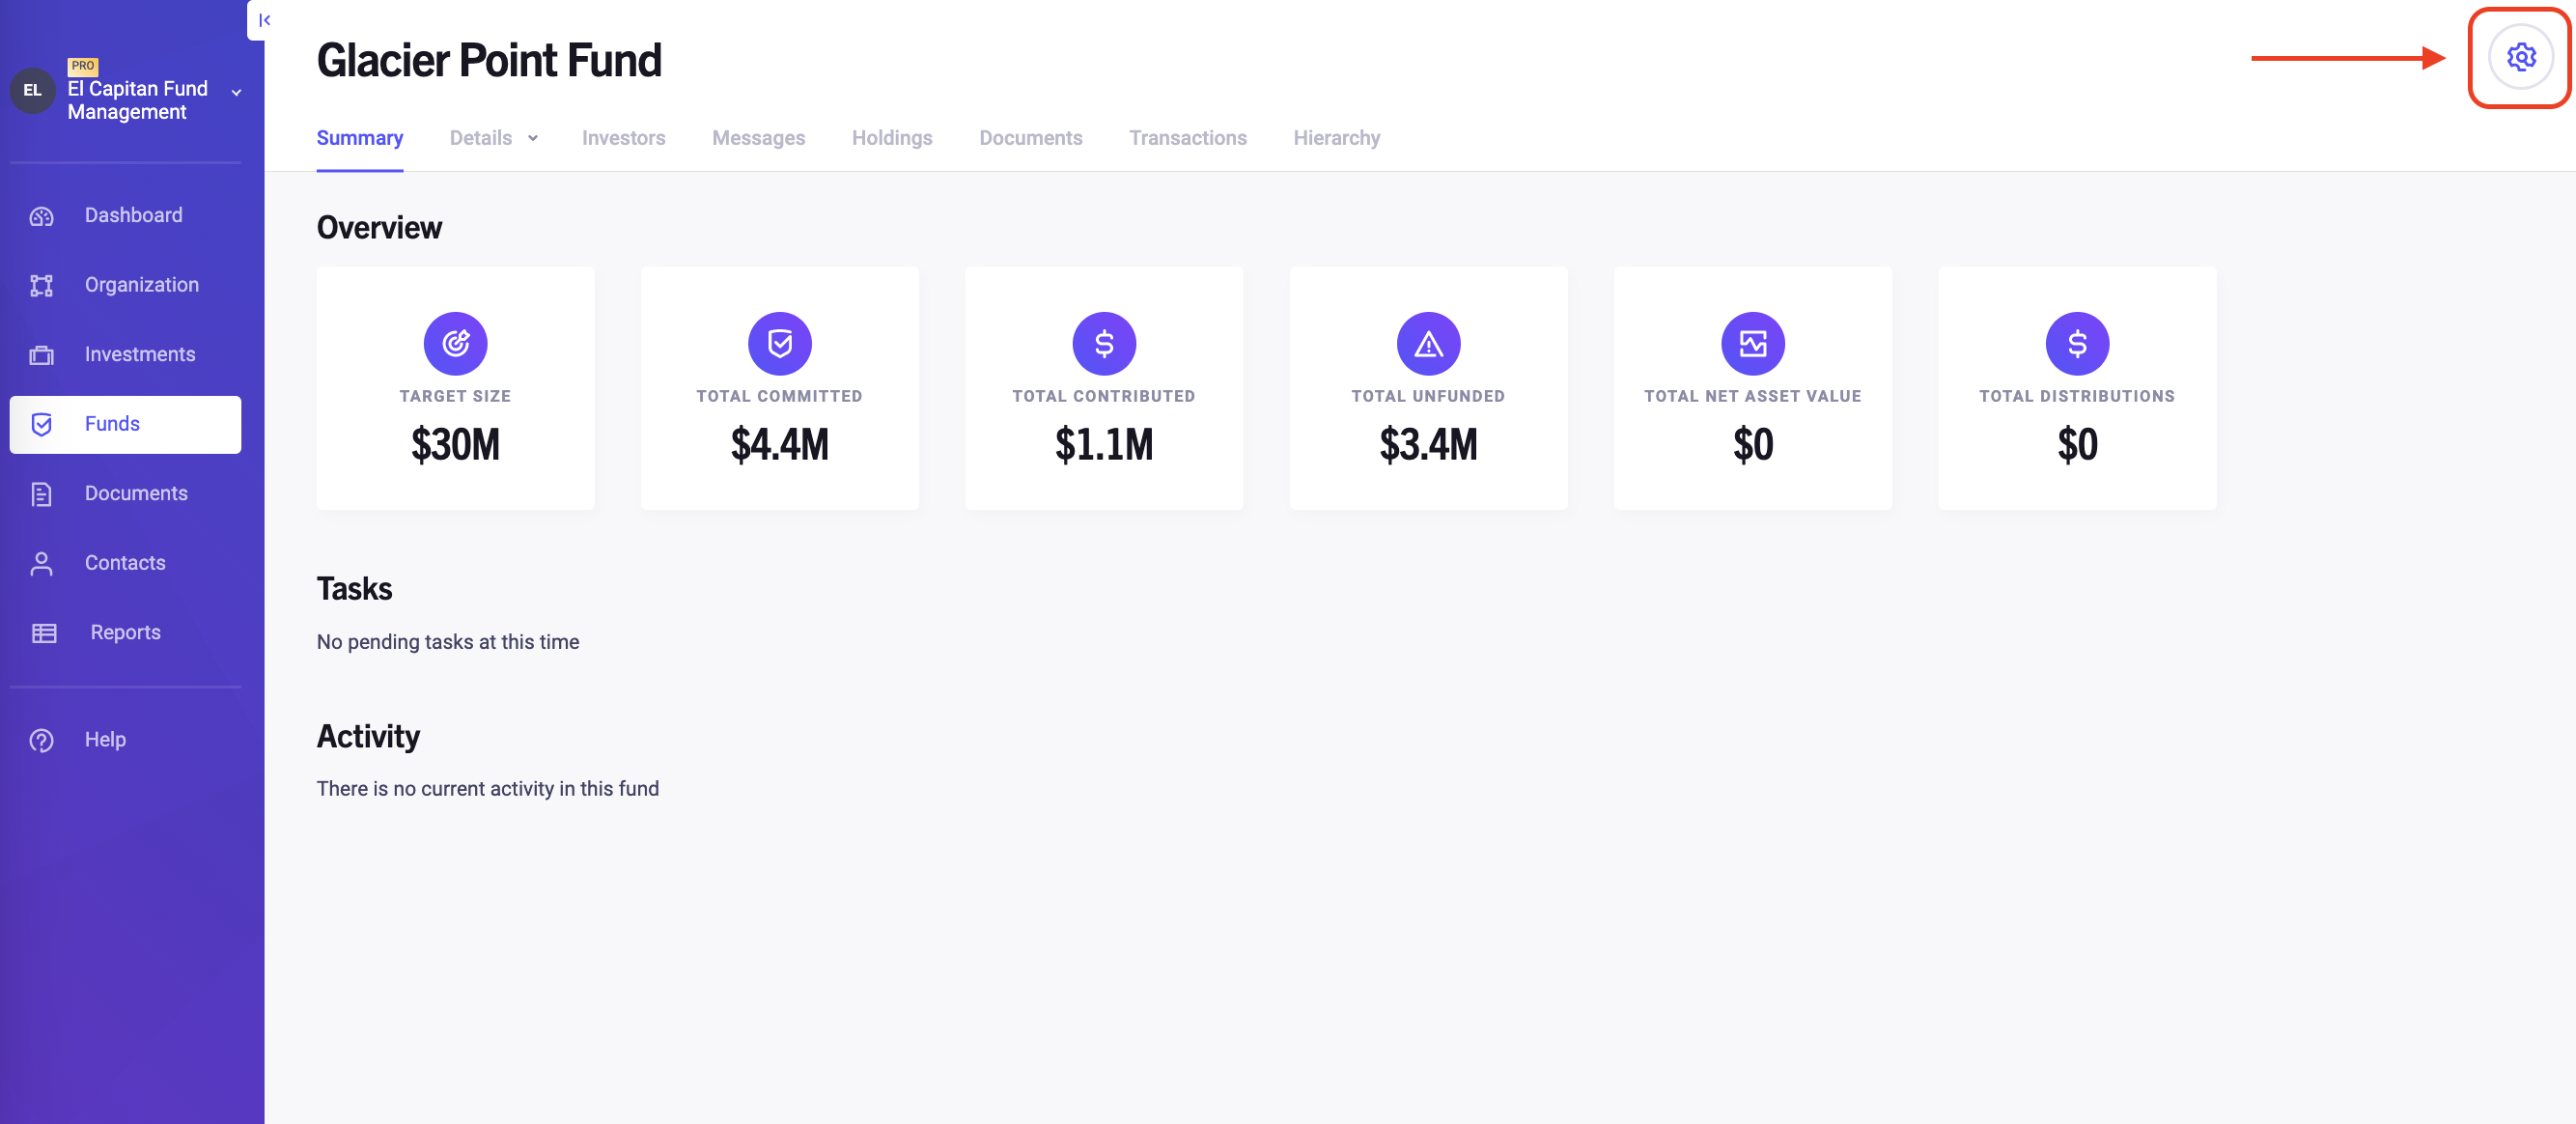Select Funds in sidebar

[125, 424]
